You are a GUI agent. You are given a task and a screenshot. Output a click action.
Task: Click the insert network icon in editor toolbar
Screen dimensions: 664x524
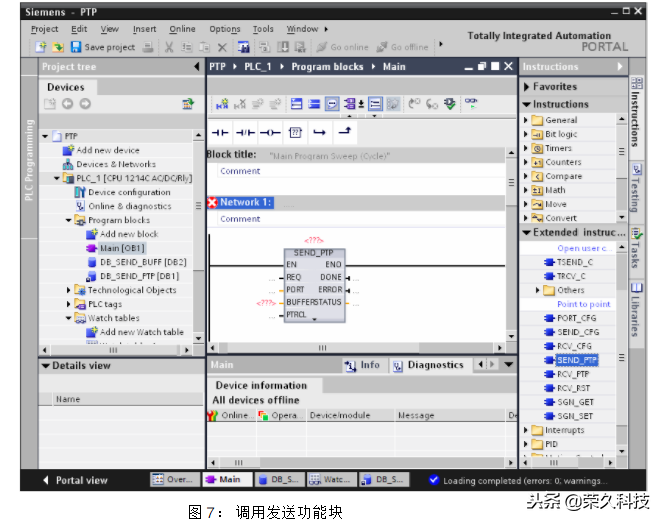222,103
